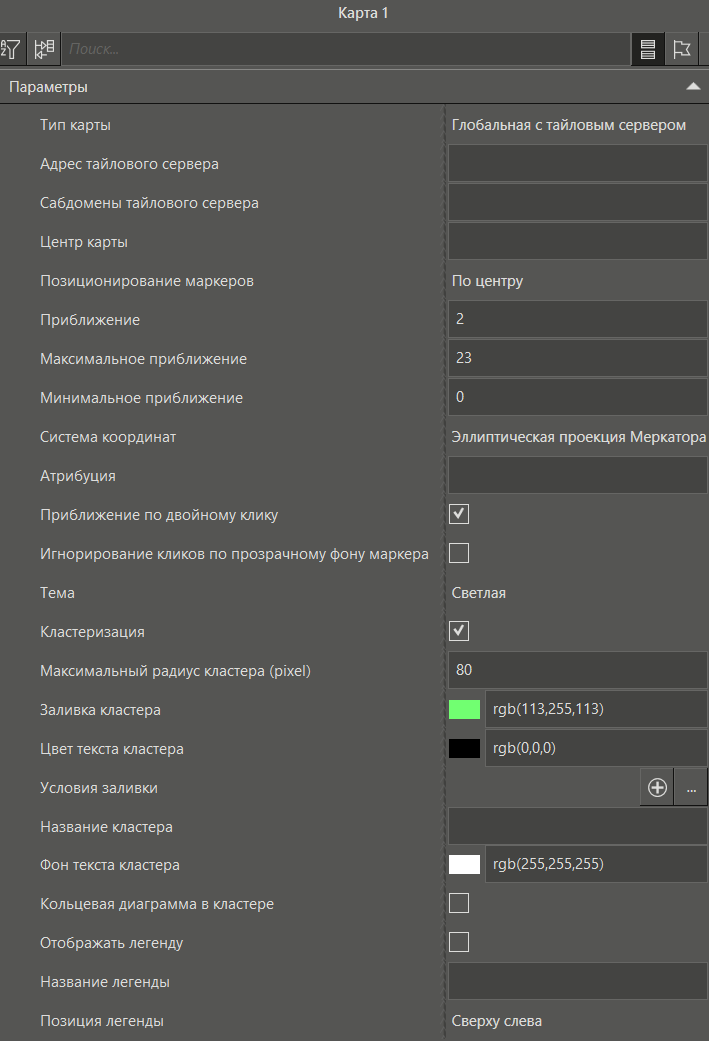Collapse the Параметры section arrow

693,87
